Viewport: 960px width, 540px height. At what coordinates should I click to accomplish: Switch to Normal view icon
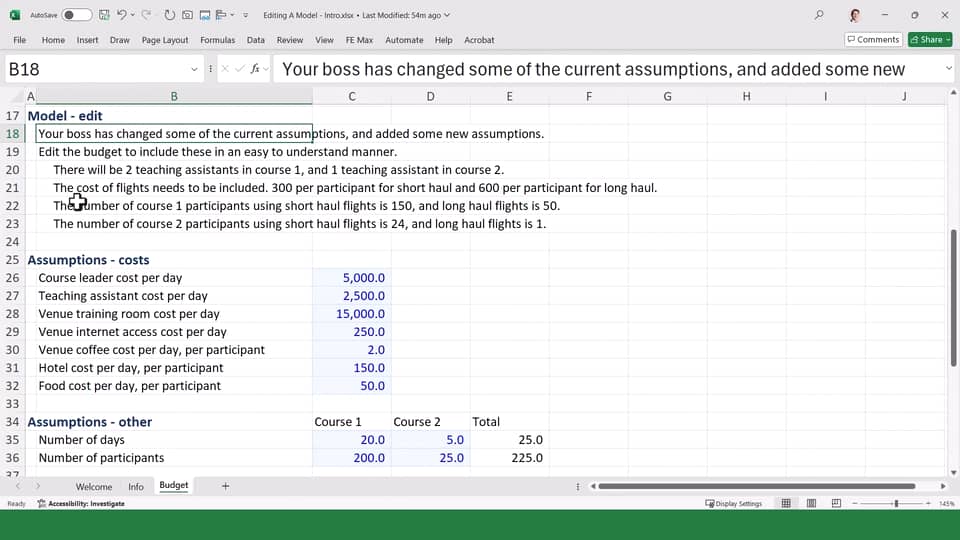tap(786, 503)
